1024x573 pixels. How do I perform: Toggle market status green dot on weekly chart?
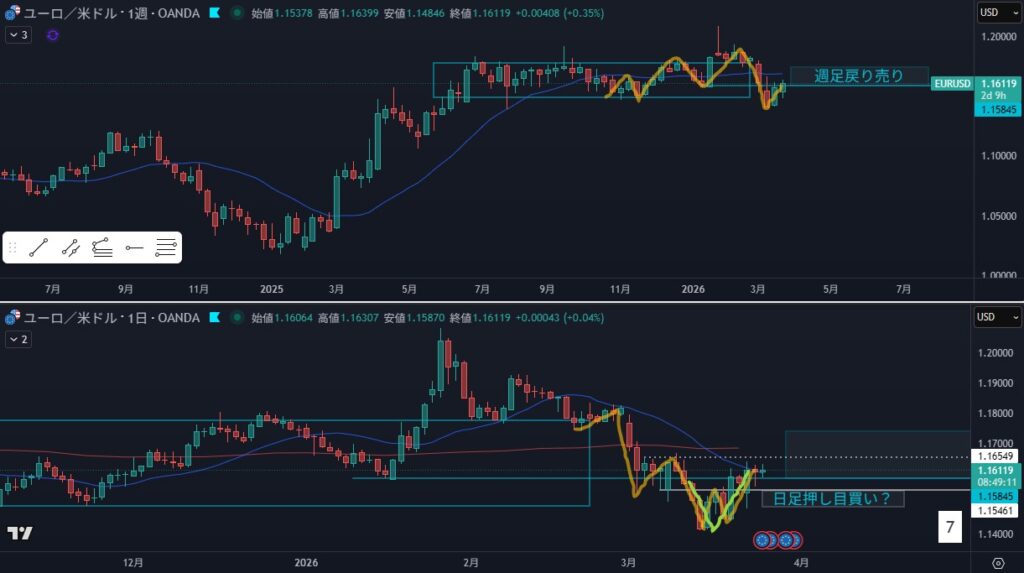236,13
